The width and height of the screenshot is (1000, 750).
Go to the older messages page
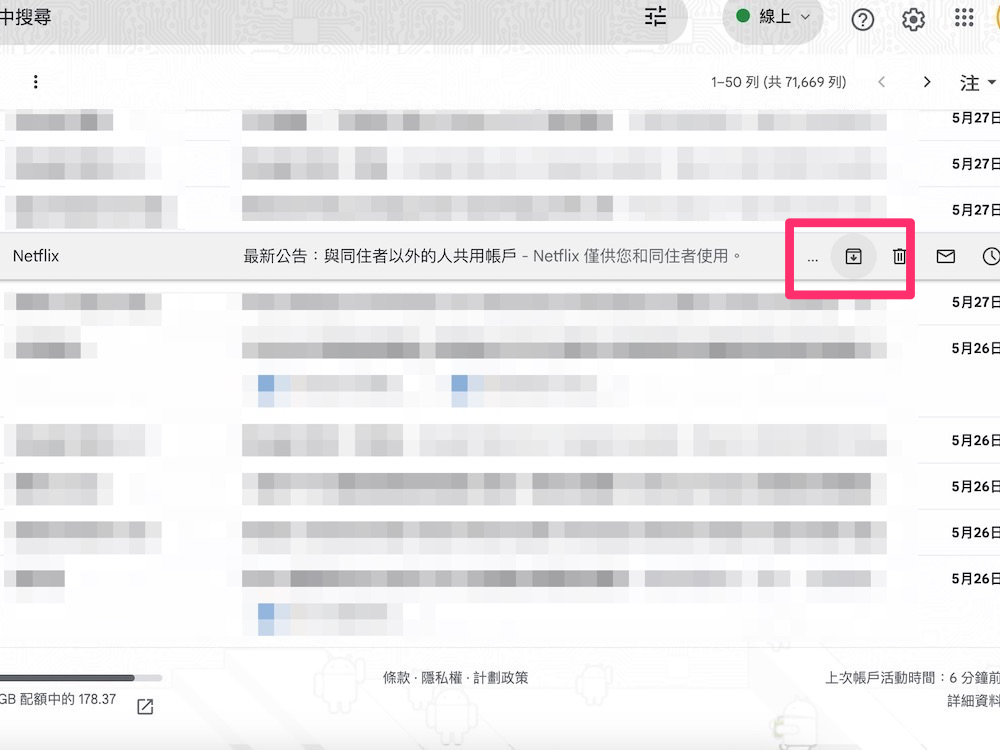coord(927,82)
